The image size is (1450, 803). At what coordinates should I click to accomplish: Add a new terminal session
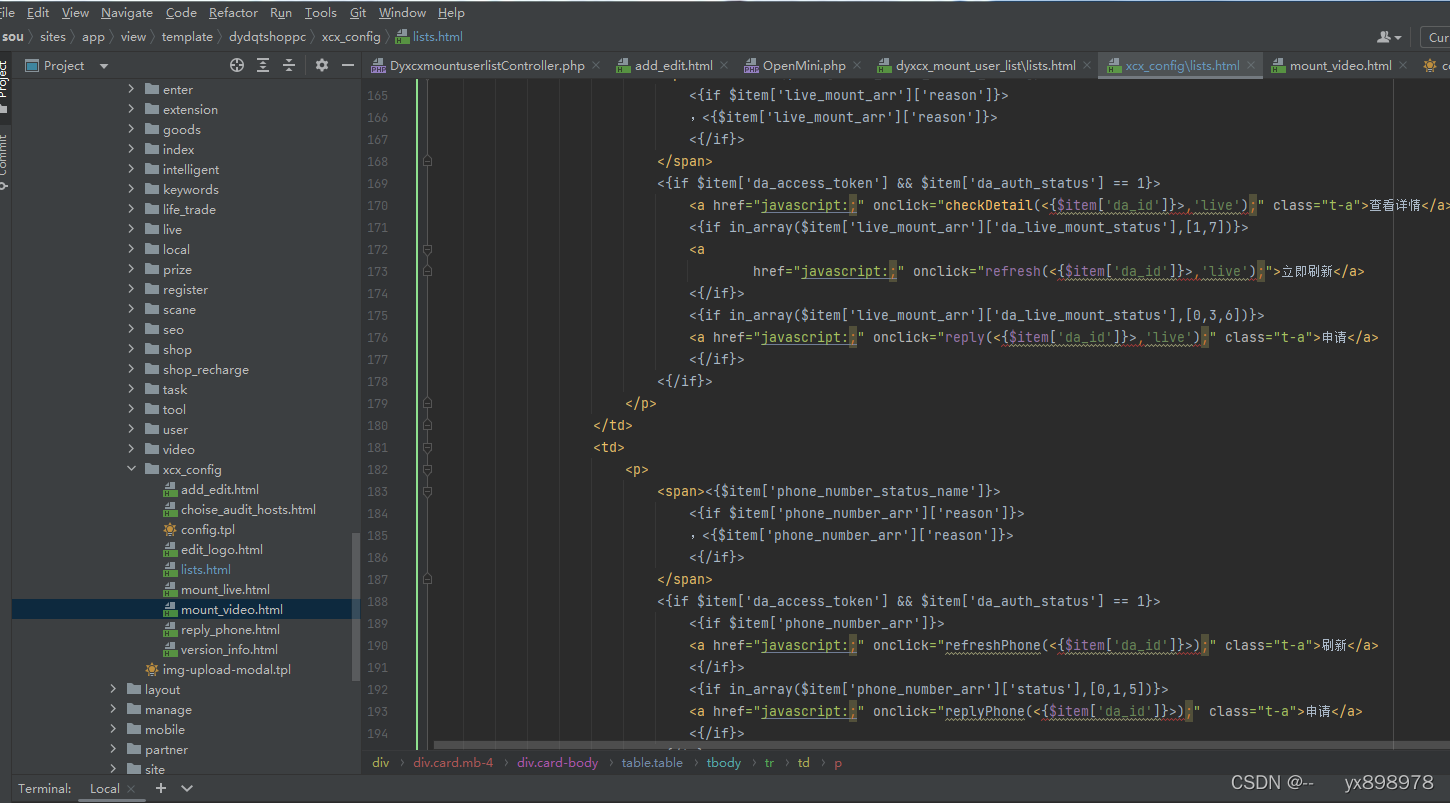[x=160, y=788]
